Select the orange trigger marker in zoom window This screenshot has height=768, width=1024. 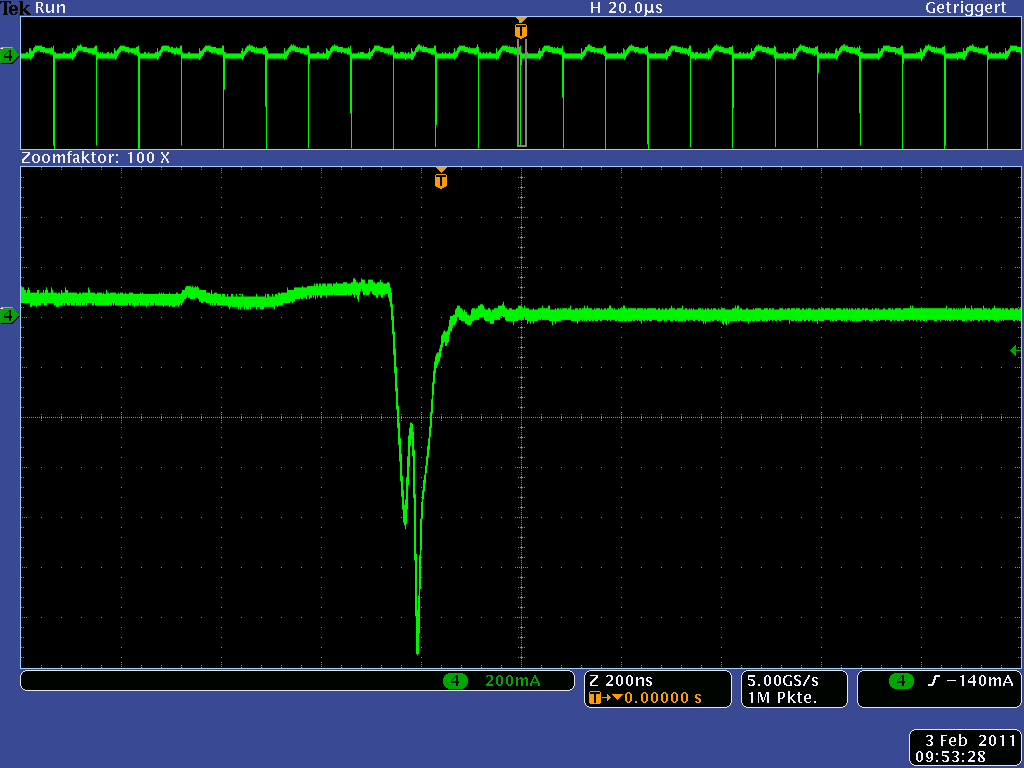coord(441,178)
